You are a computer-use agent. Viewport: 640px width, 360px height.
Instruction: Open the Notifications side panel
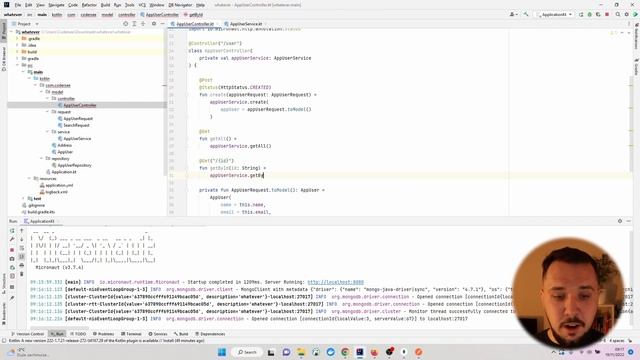click(636, 37)
